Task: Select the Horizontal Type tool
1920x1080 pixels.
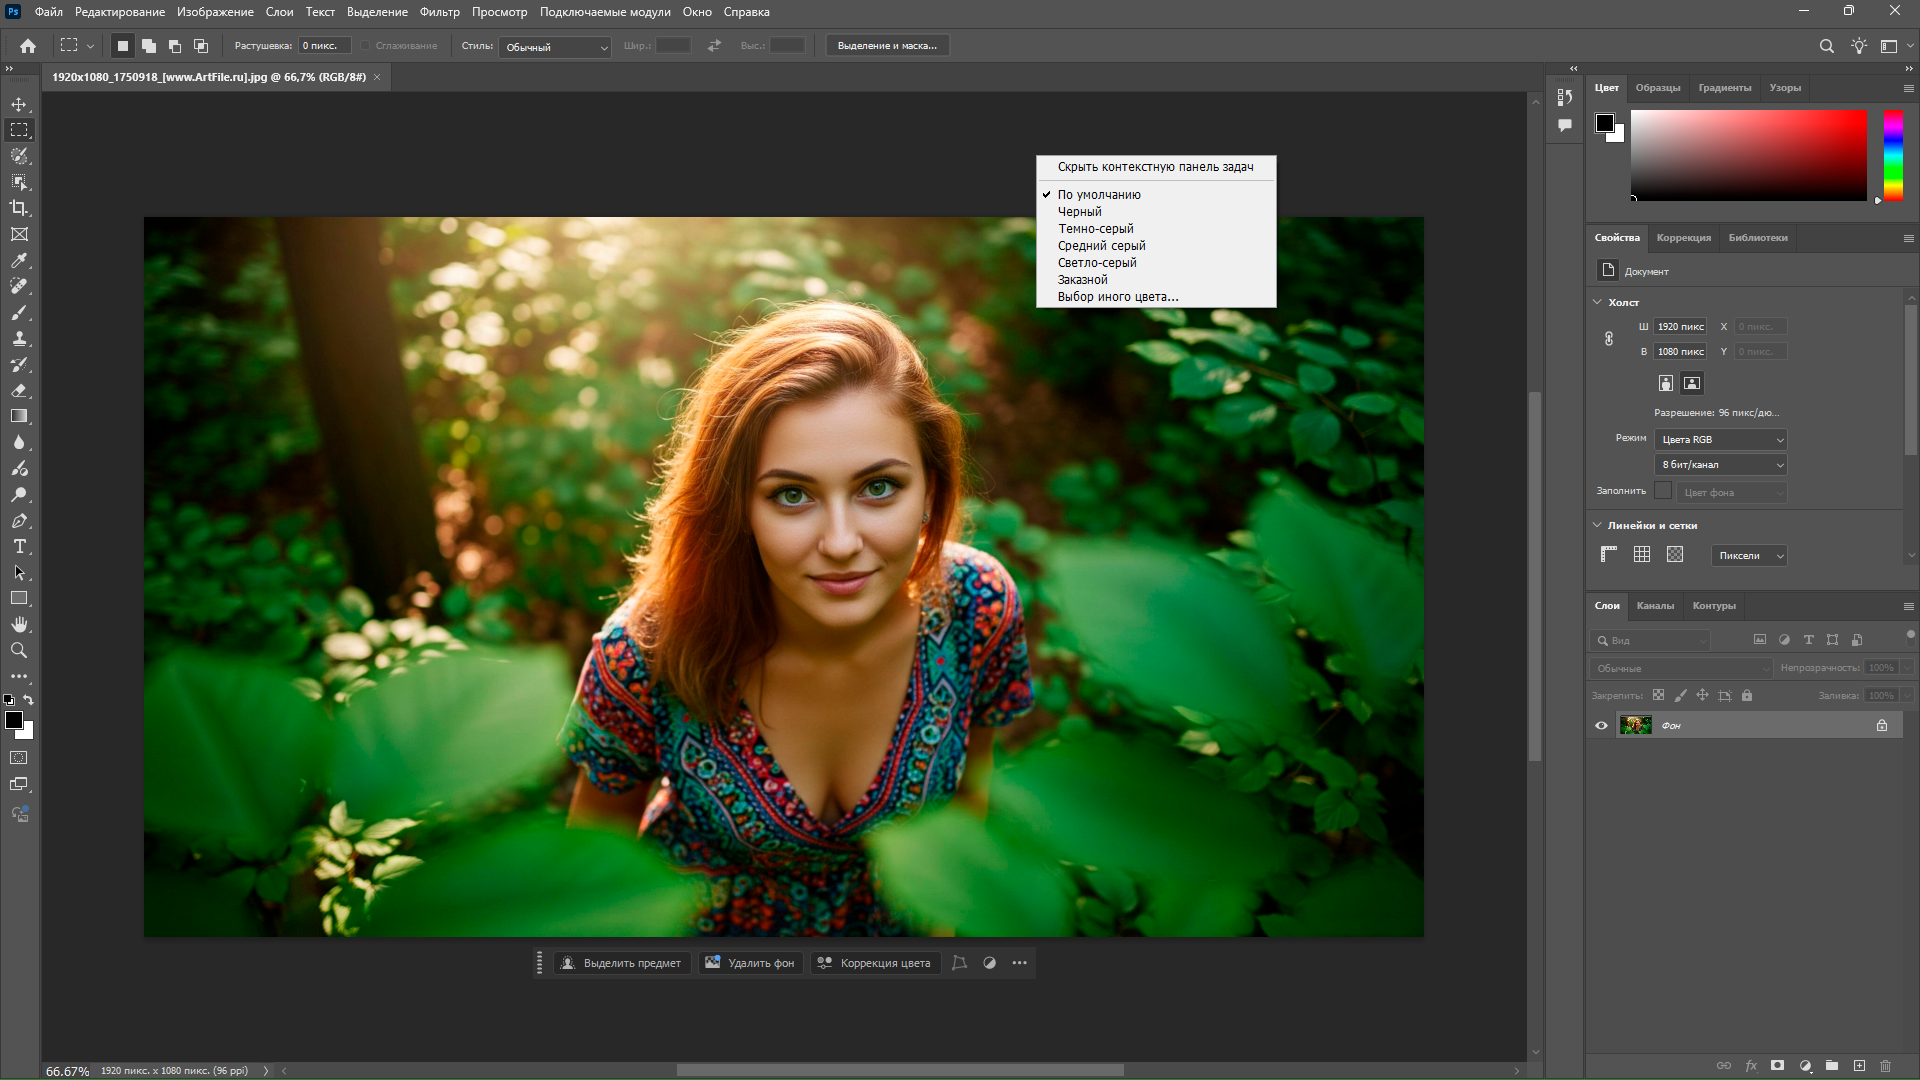Action: (19, 546)
